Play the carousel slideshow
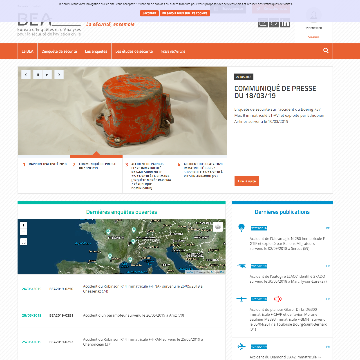 (47, 75)
